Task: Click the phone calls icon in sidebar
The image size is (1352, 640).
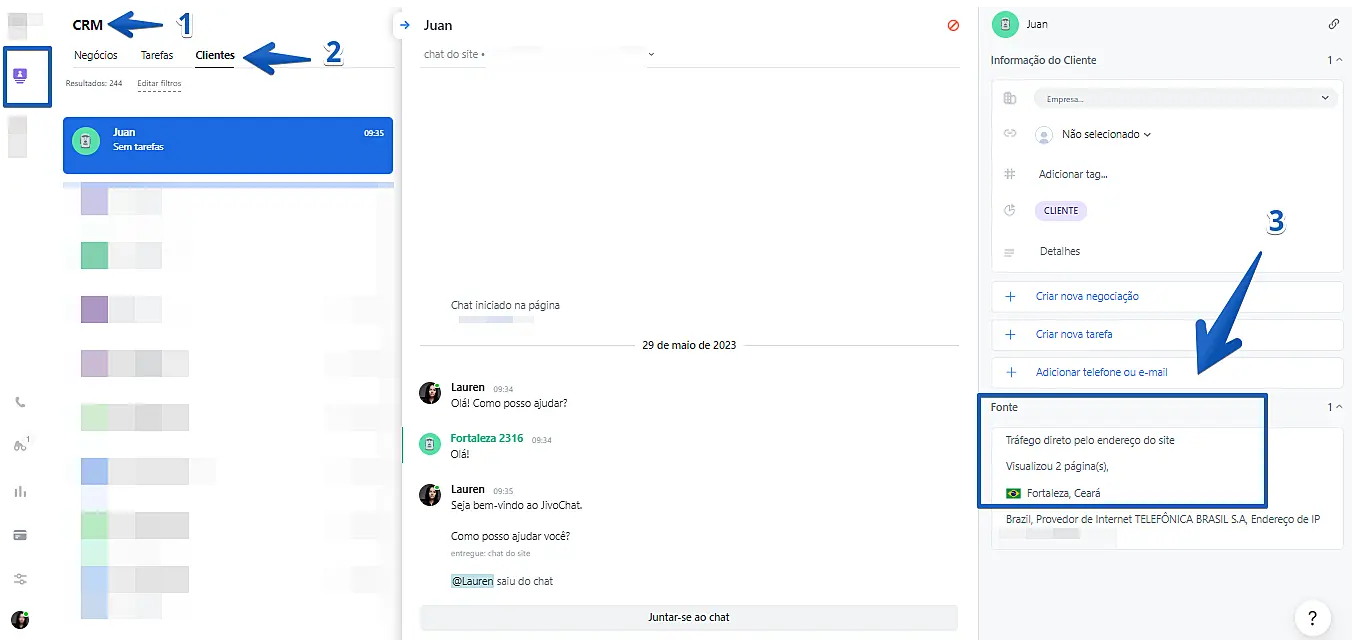Action: (x=20, y=402)
